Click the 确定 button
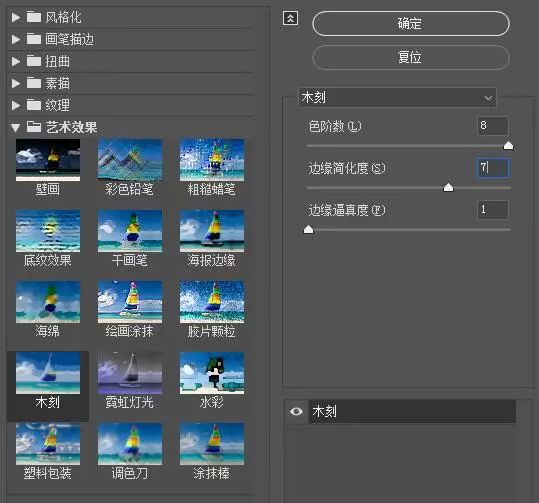The image size is (539, 503). [x=411, y=23]
